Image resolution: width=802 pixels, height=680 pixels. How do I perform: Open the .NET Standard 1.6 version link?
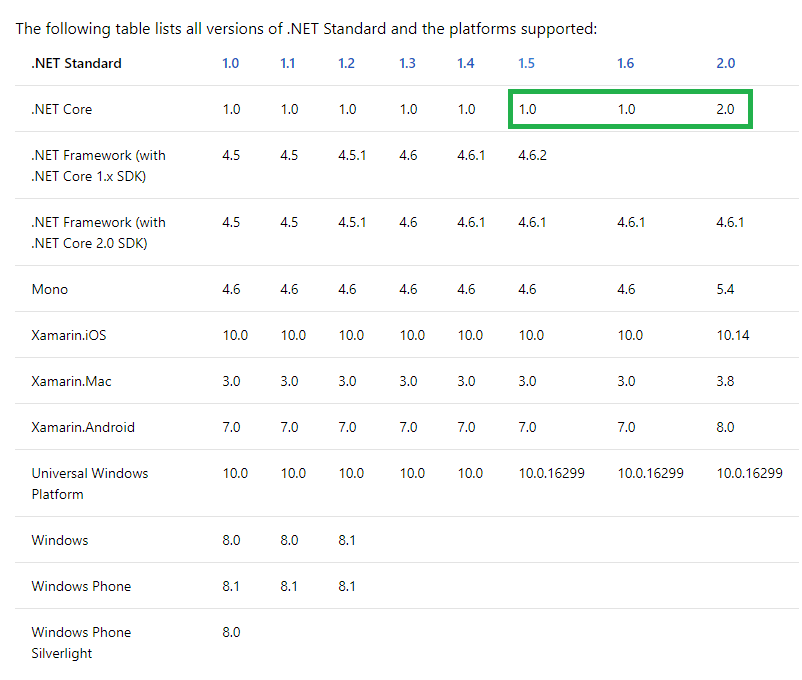(x=626, y=63)
